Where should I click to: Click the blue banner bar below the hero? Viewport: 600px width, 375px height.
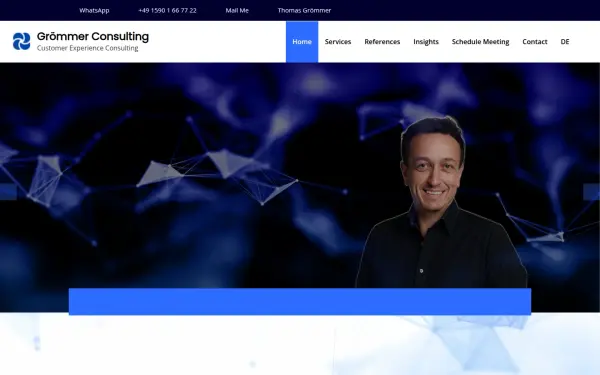coord(300,302)
